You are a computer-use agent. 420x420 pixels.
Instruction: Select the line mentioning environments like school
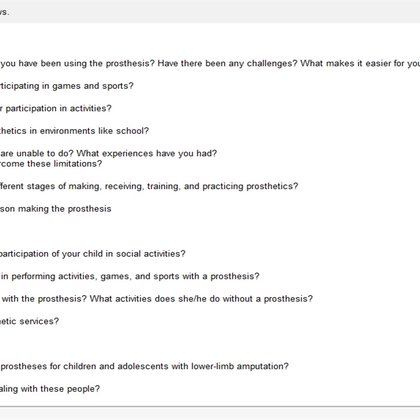pyautogui.click(x=74, y=131)
